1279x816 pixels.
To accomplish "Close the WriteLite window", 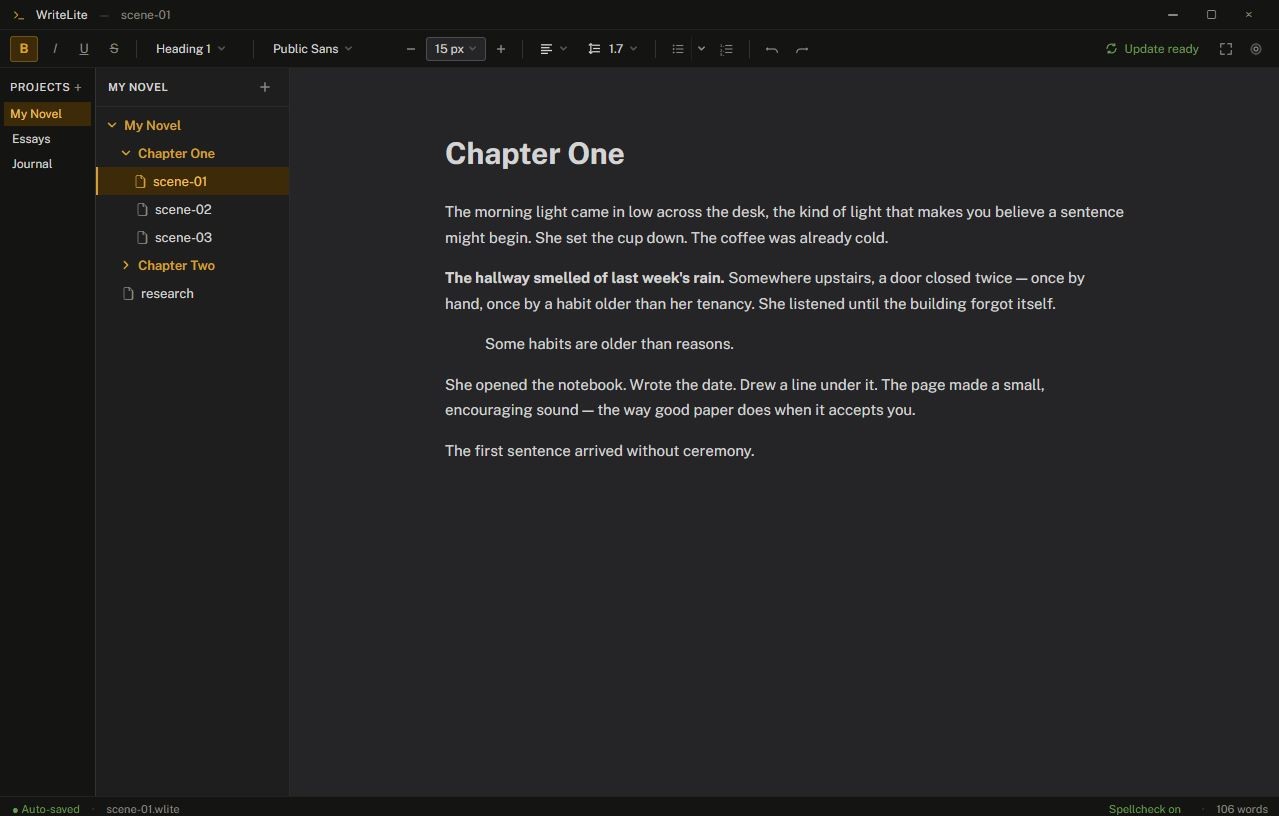I will 1249,15.
